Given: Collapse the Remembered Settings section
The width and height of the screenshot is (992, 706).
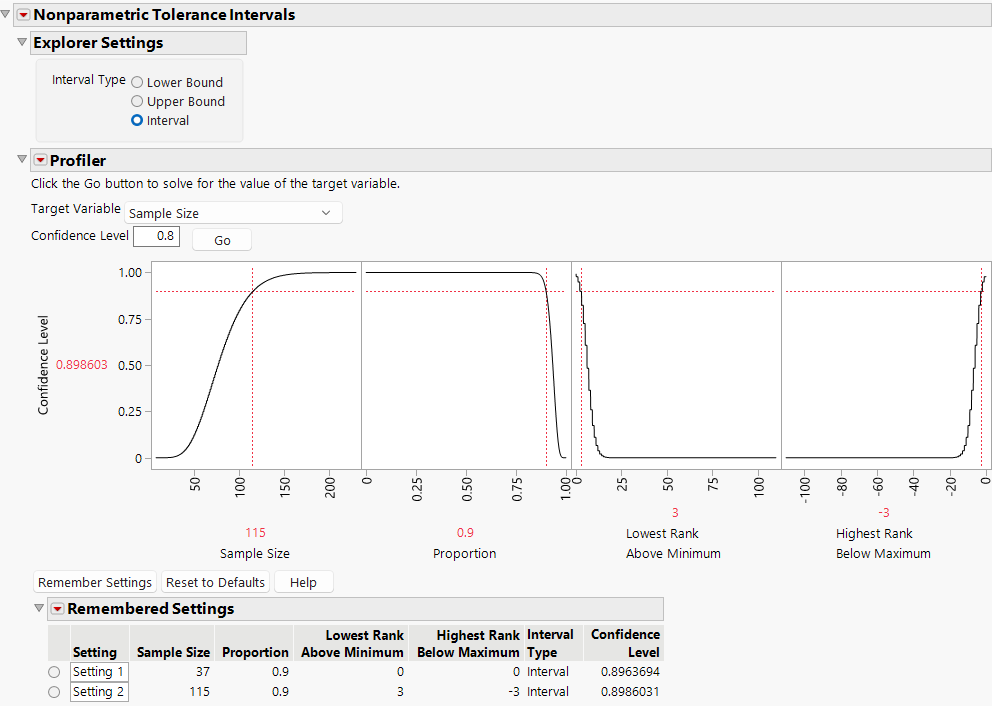Looking at the screenshot, I should click(39, 608).
